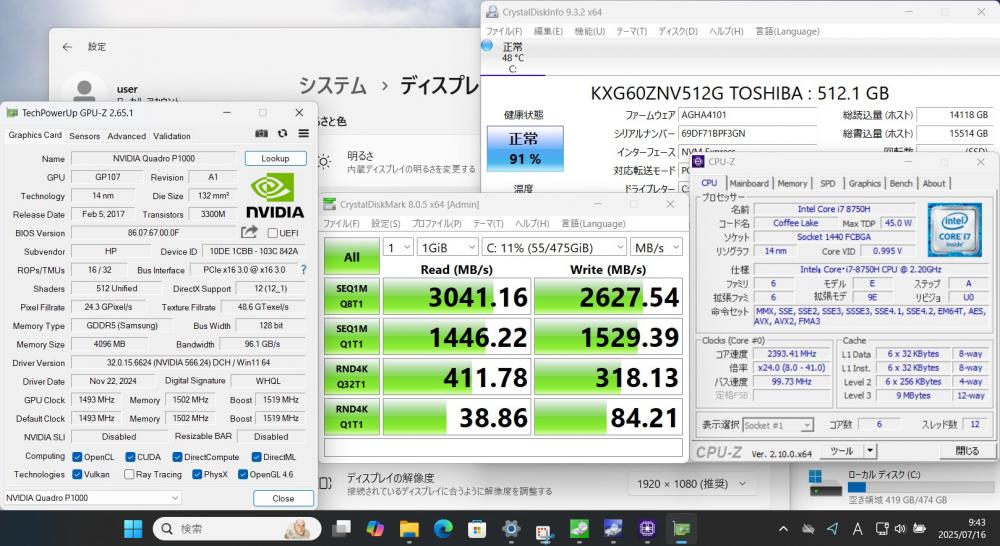1000x546 pixels.
Task: Click the volume speaker tray icon
Action: 901,529
